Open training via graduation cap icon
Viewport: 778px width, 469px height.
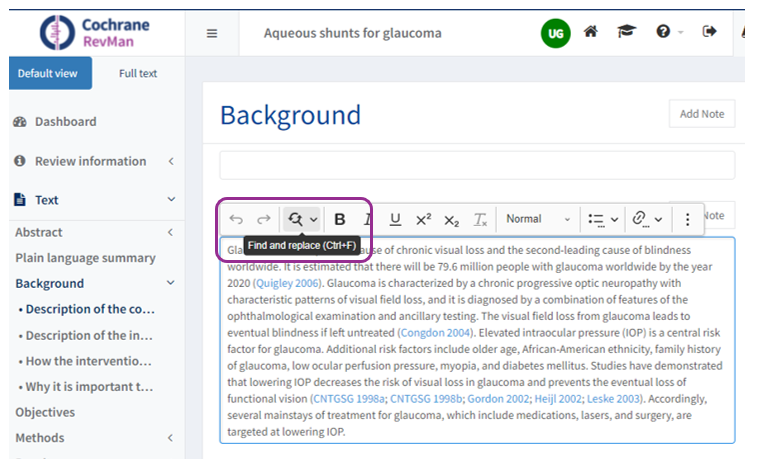[x=626, y=32]
